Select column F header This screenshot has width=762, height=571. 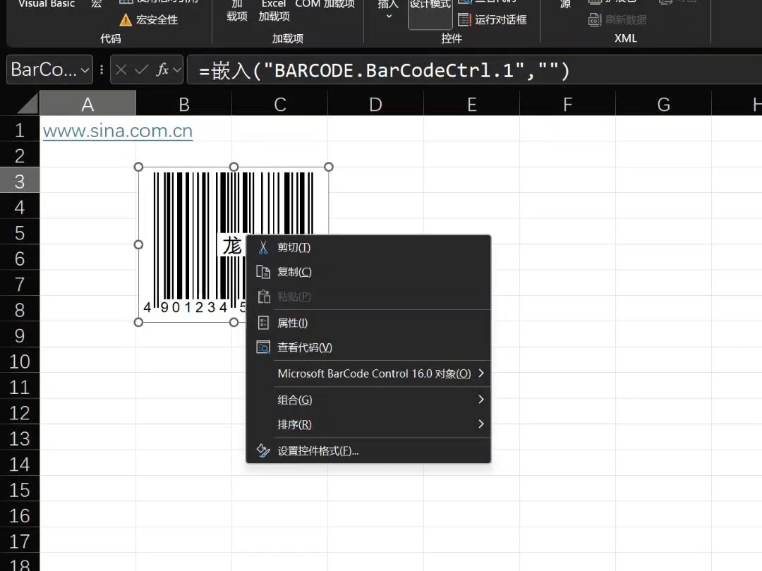pyautogui.click(x=567, y=104)
